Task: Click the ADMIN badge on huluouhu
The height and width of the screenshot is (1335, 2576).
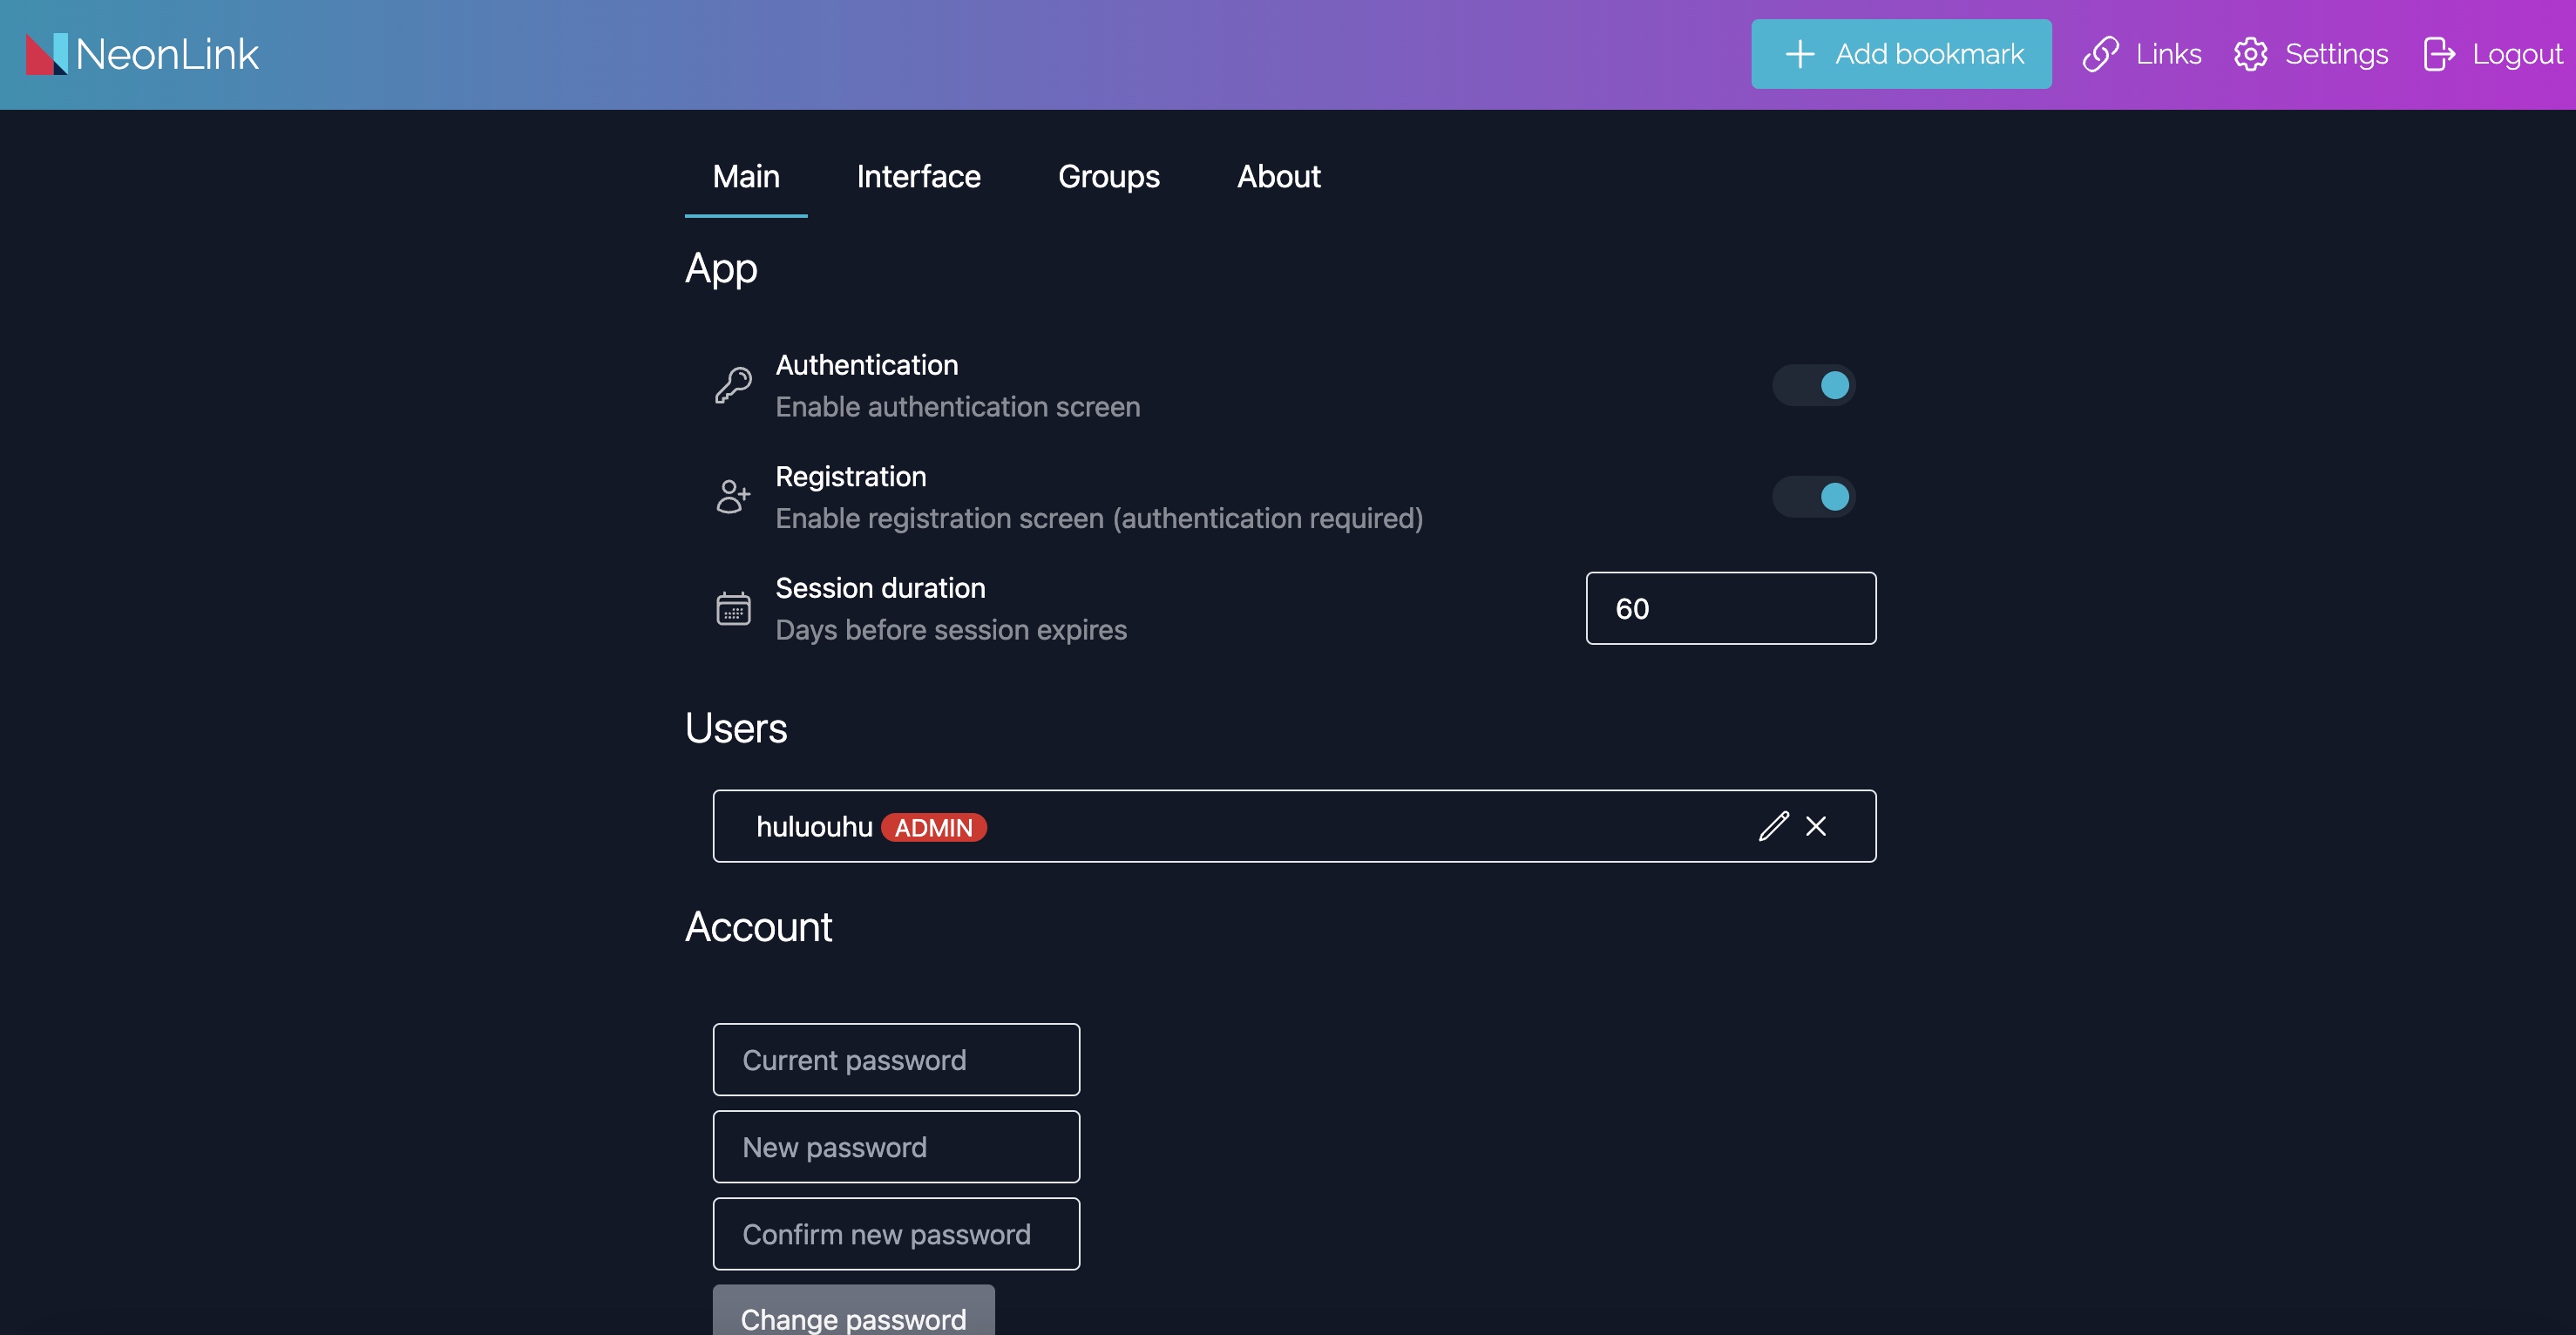Action: (933, 827)
